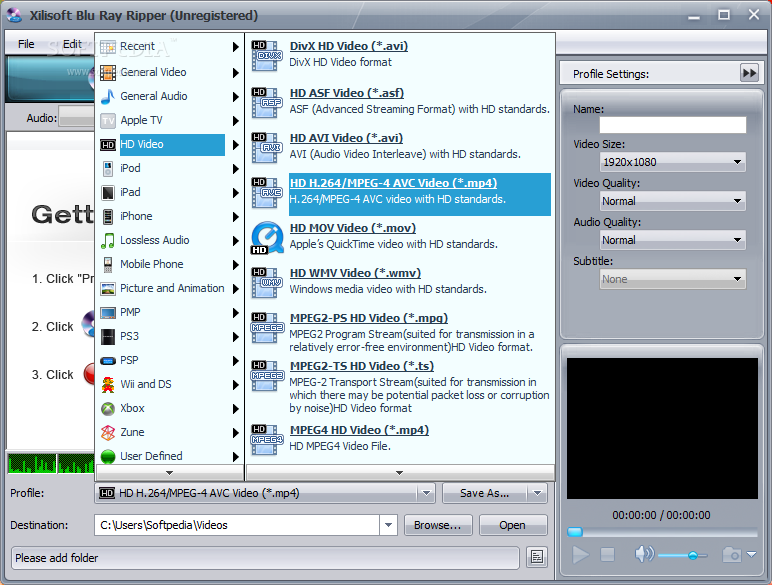Click the iPod device icon

click(x=108, y=168)
